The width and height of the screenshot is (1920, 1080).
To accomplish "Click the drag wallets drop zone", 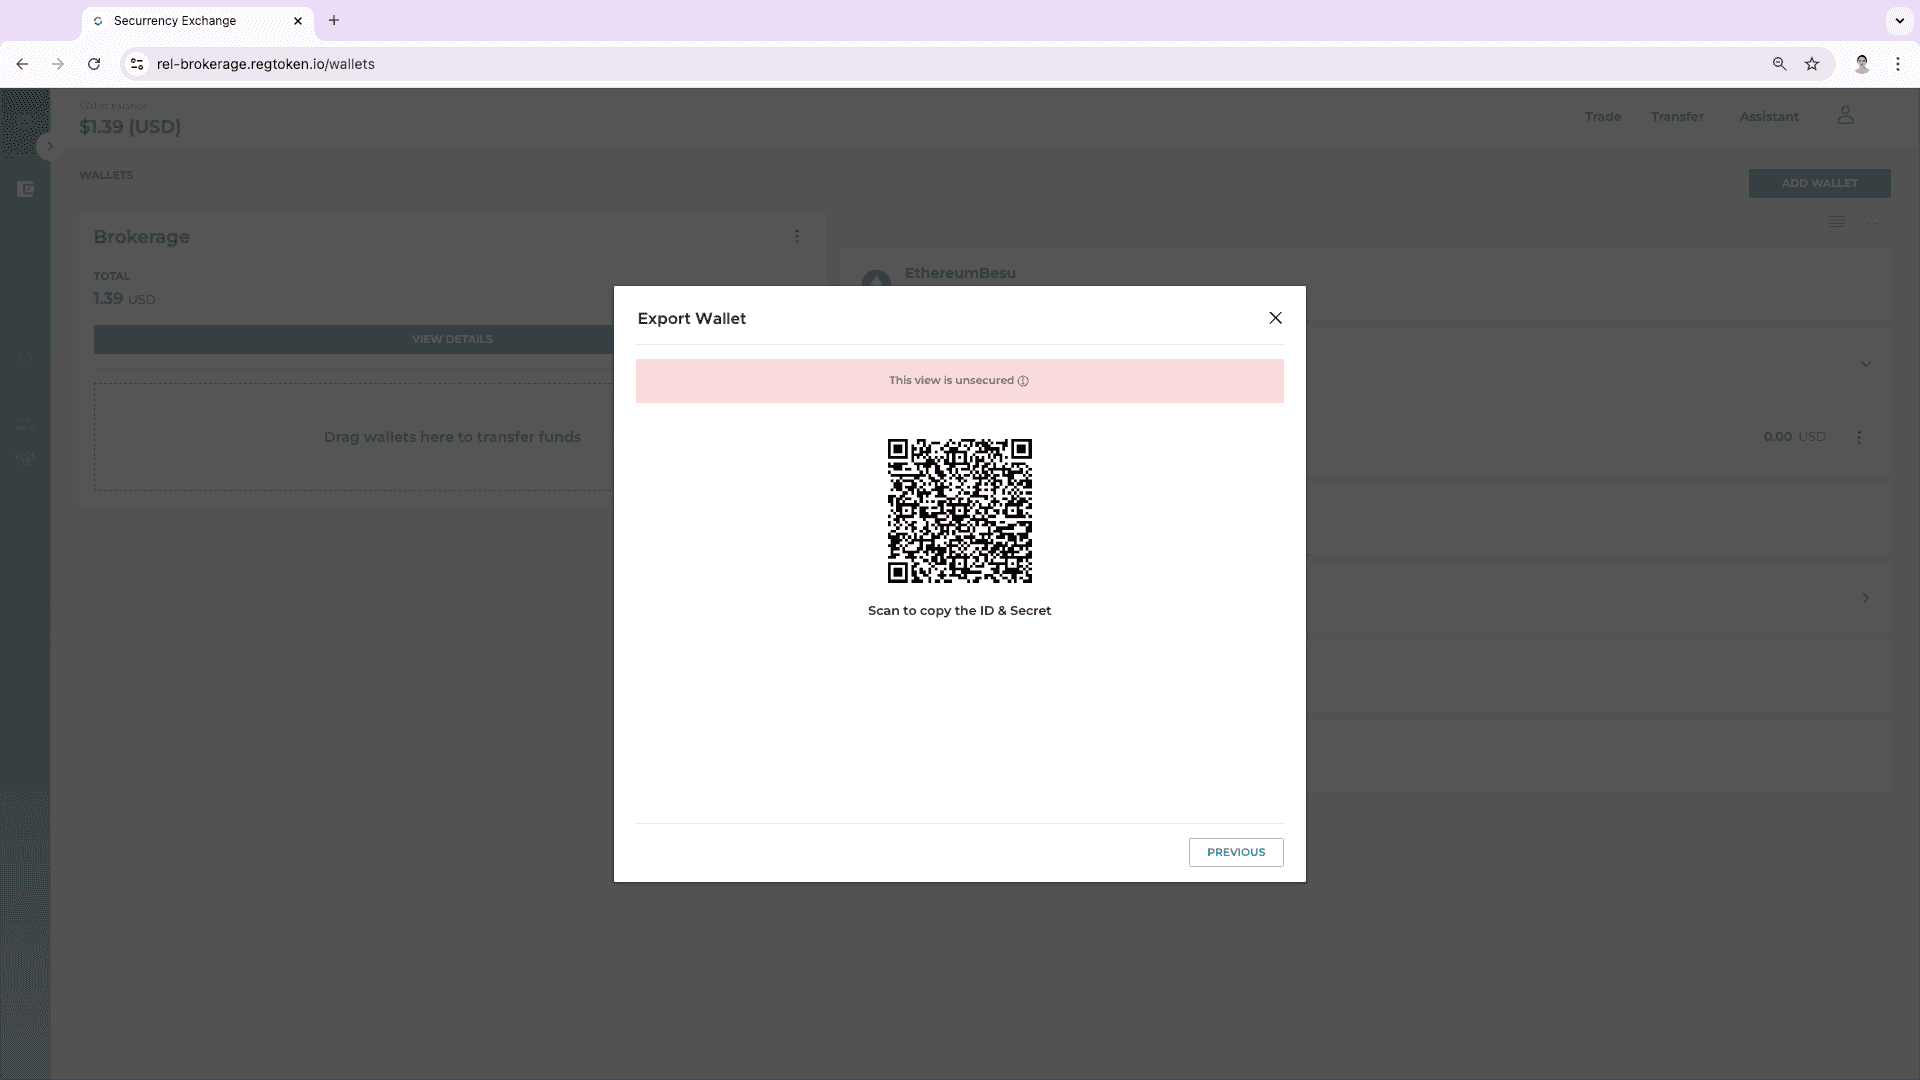I will click(353, 437).
